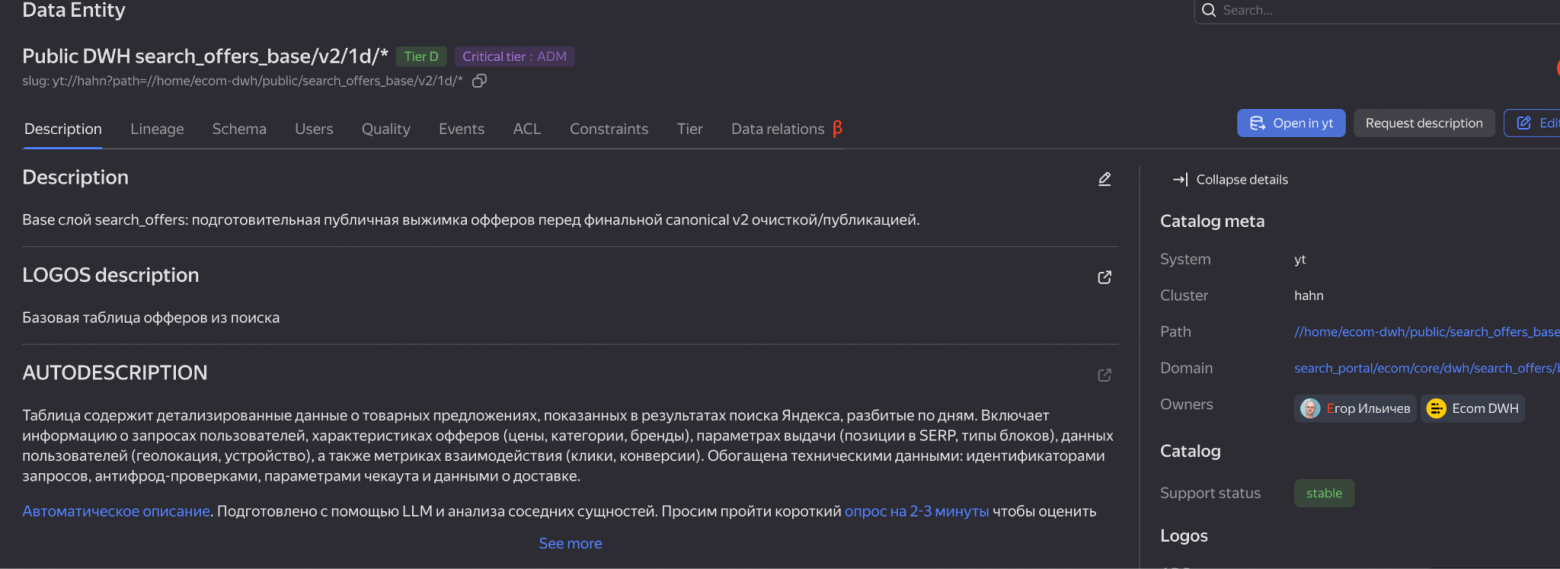This screenshot has width=1560, height=569.
Task: Switch to the Description tab
Action: click(x=63, y=129)
